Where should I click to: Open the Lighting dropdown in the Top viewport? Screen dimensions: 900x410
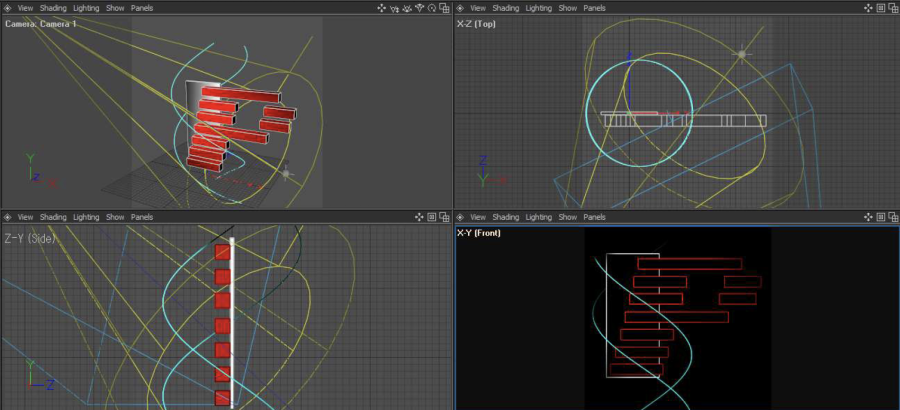point(537,8)
